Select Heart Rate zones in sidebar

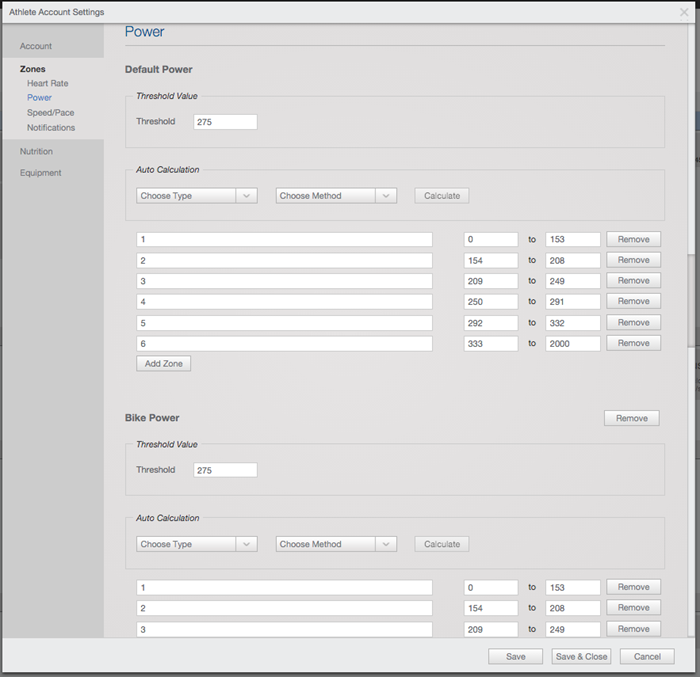pos(48,83)
